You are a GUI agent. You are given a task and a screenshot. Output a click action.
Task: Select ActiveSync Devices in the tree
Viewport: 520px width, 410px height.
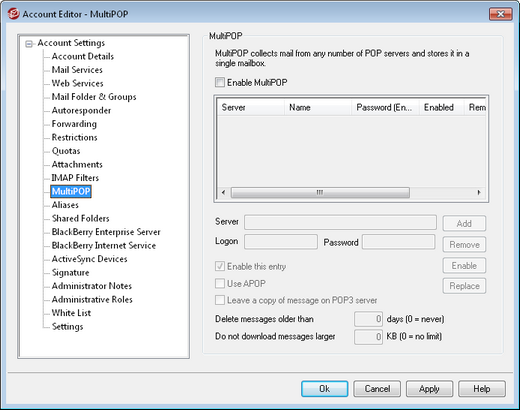(89, 259)
